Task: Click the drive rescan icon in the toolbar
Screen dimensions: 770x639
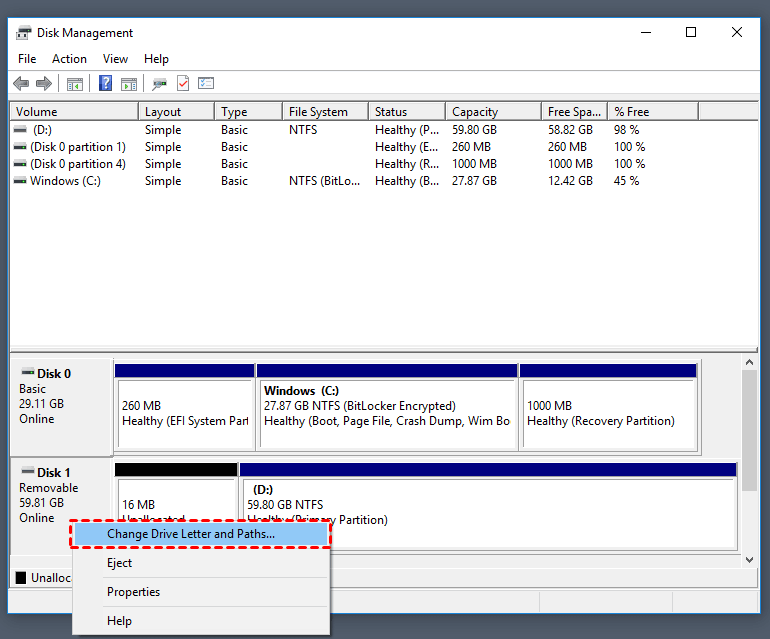Action: click(x=160, y=84)
